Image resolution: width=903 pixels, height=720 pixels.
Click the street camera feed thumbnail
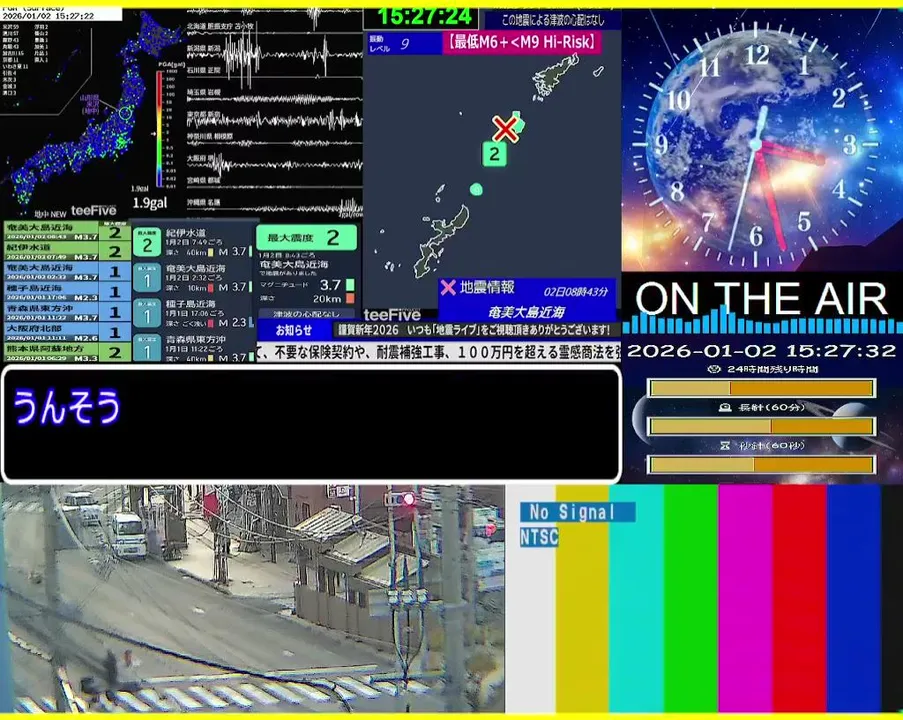click(252, 599)
